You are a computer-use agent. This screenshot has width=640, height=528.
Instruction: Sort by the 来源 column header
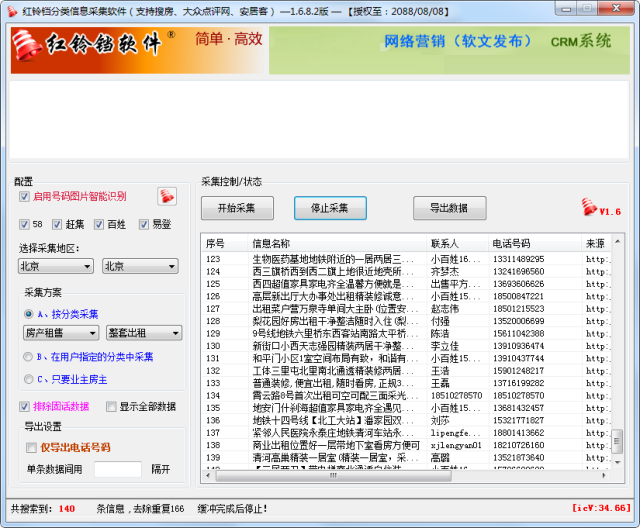coord(596,244)
